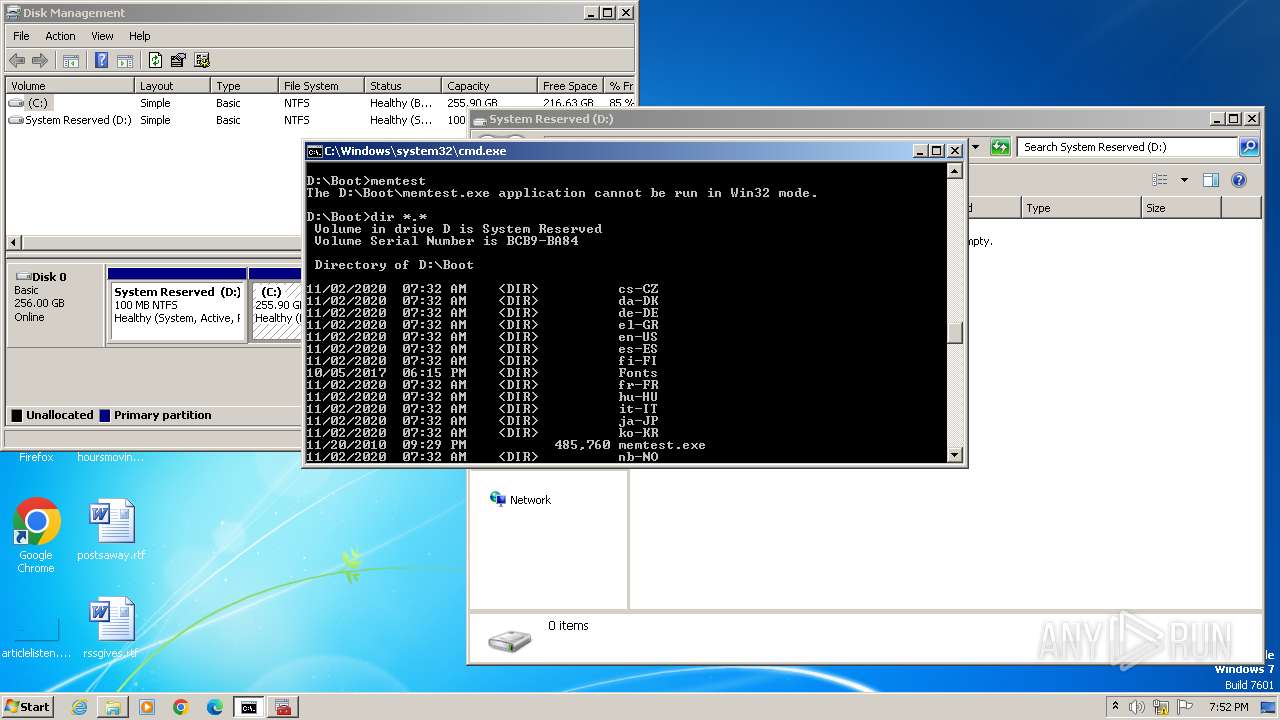
Task: Open the Google Chrome desktop shortcut
Action: (x=36, y=535)
